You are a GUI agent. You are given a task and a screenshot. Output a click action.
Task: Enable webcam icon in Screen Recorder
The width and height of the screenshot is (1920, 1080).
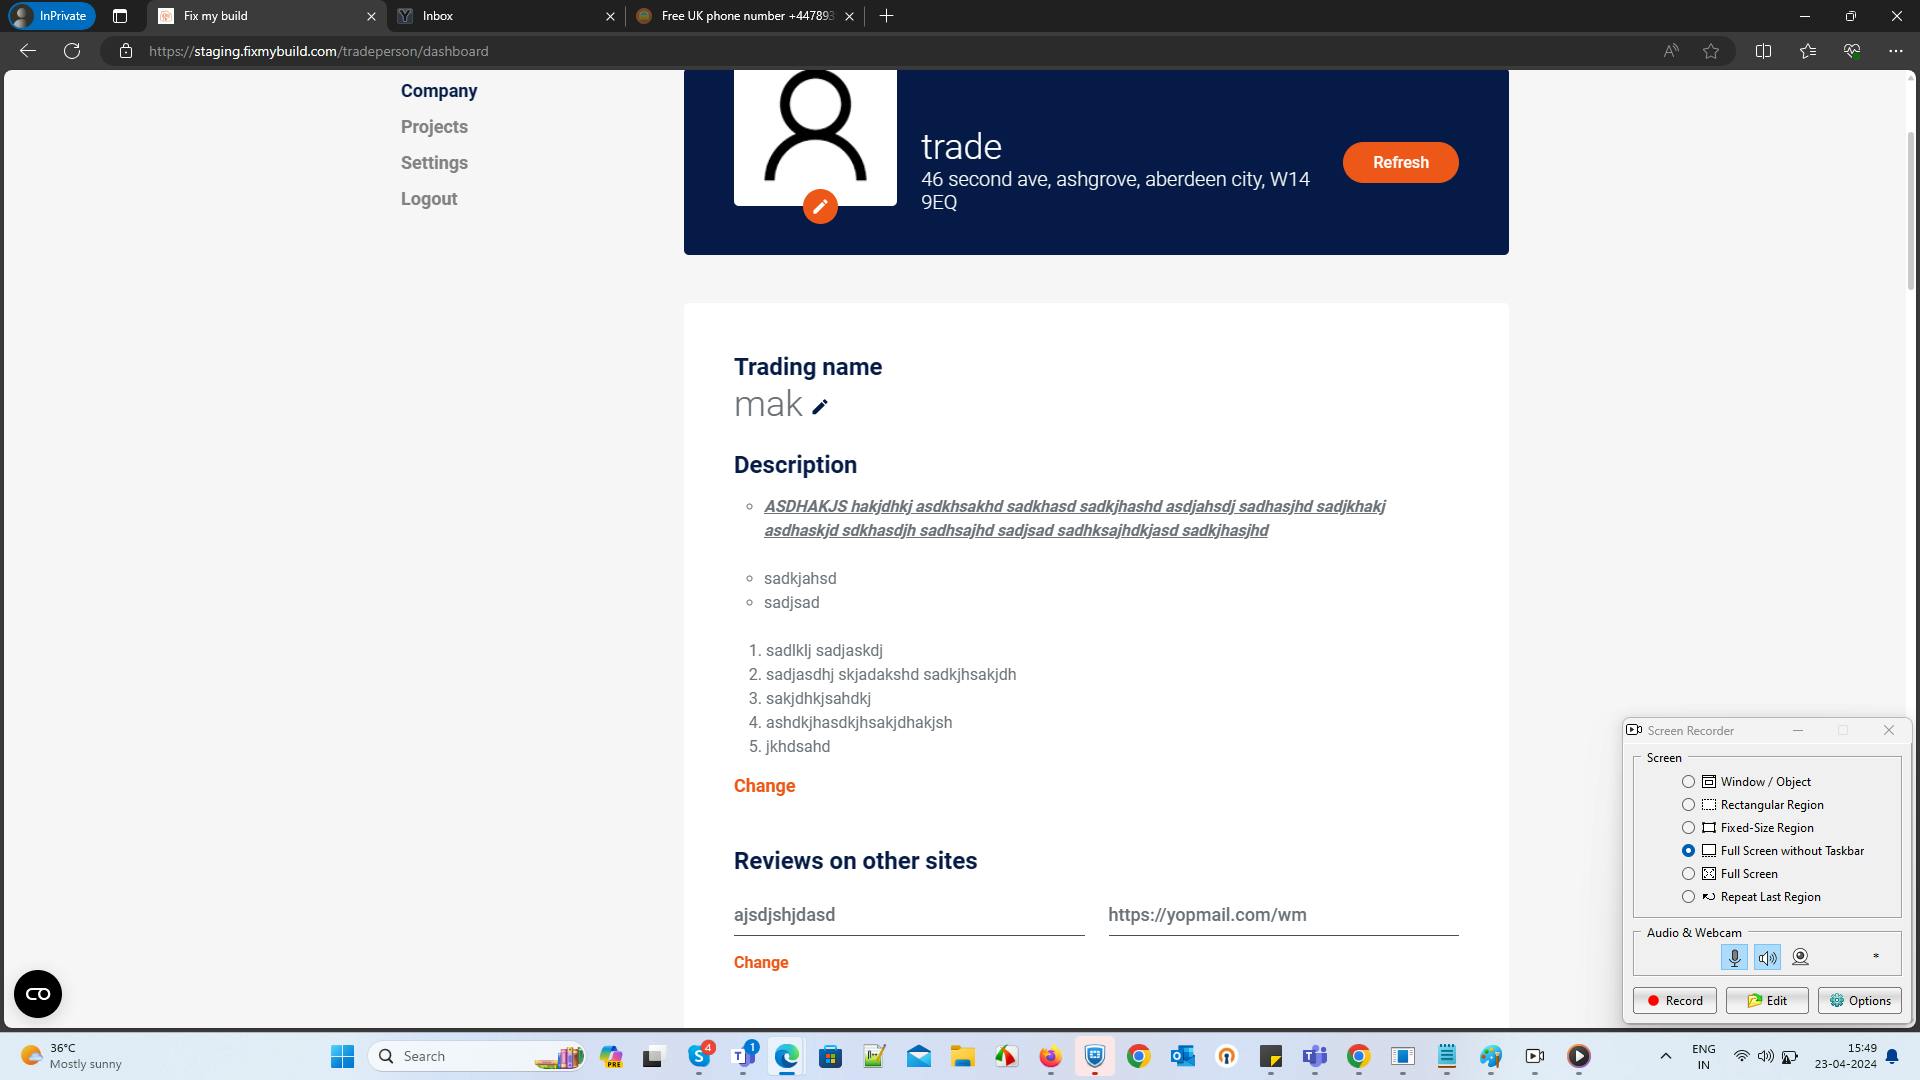click(x=1800, y=957)
